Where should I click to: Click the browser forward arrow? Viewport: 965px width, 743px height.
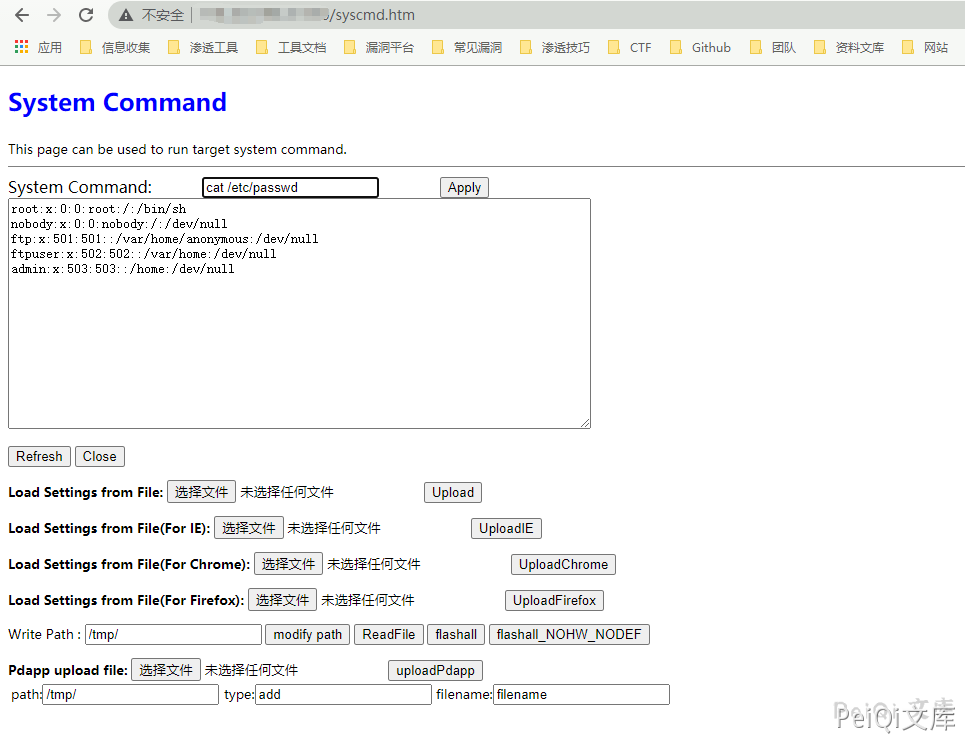click(x=54, y=15)
